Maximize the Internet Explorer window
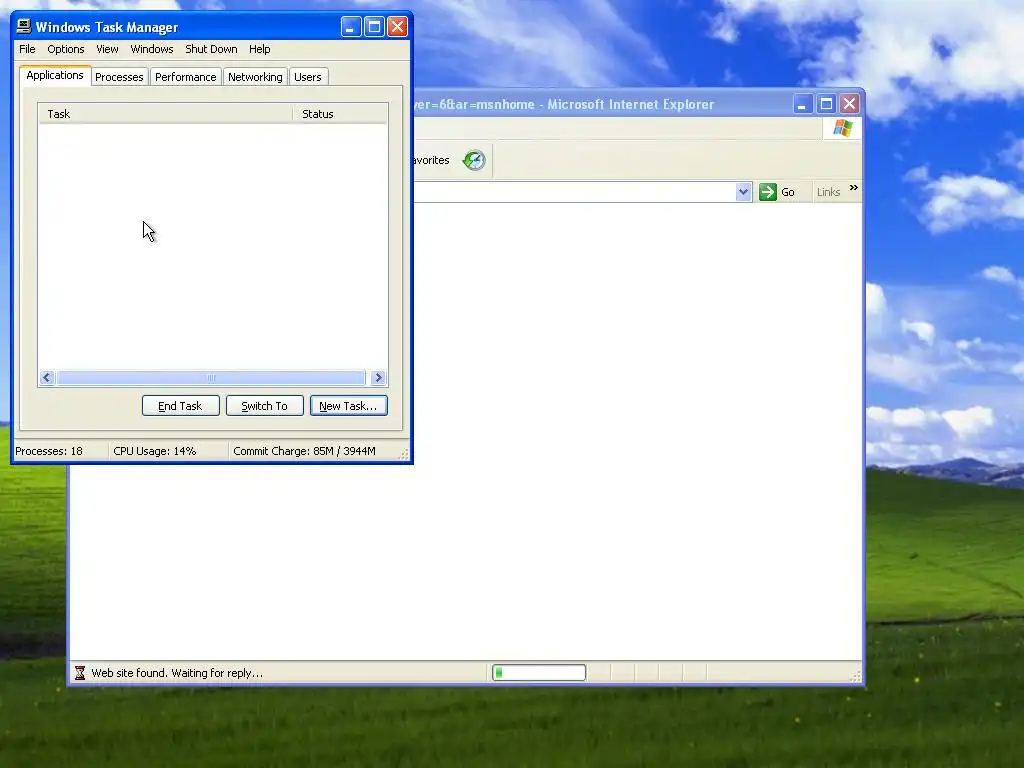The height and width of the screenshot is (768, 1024). click(826, 104)
